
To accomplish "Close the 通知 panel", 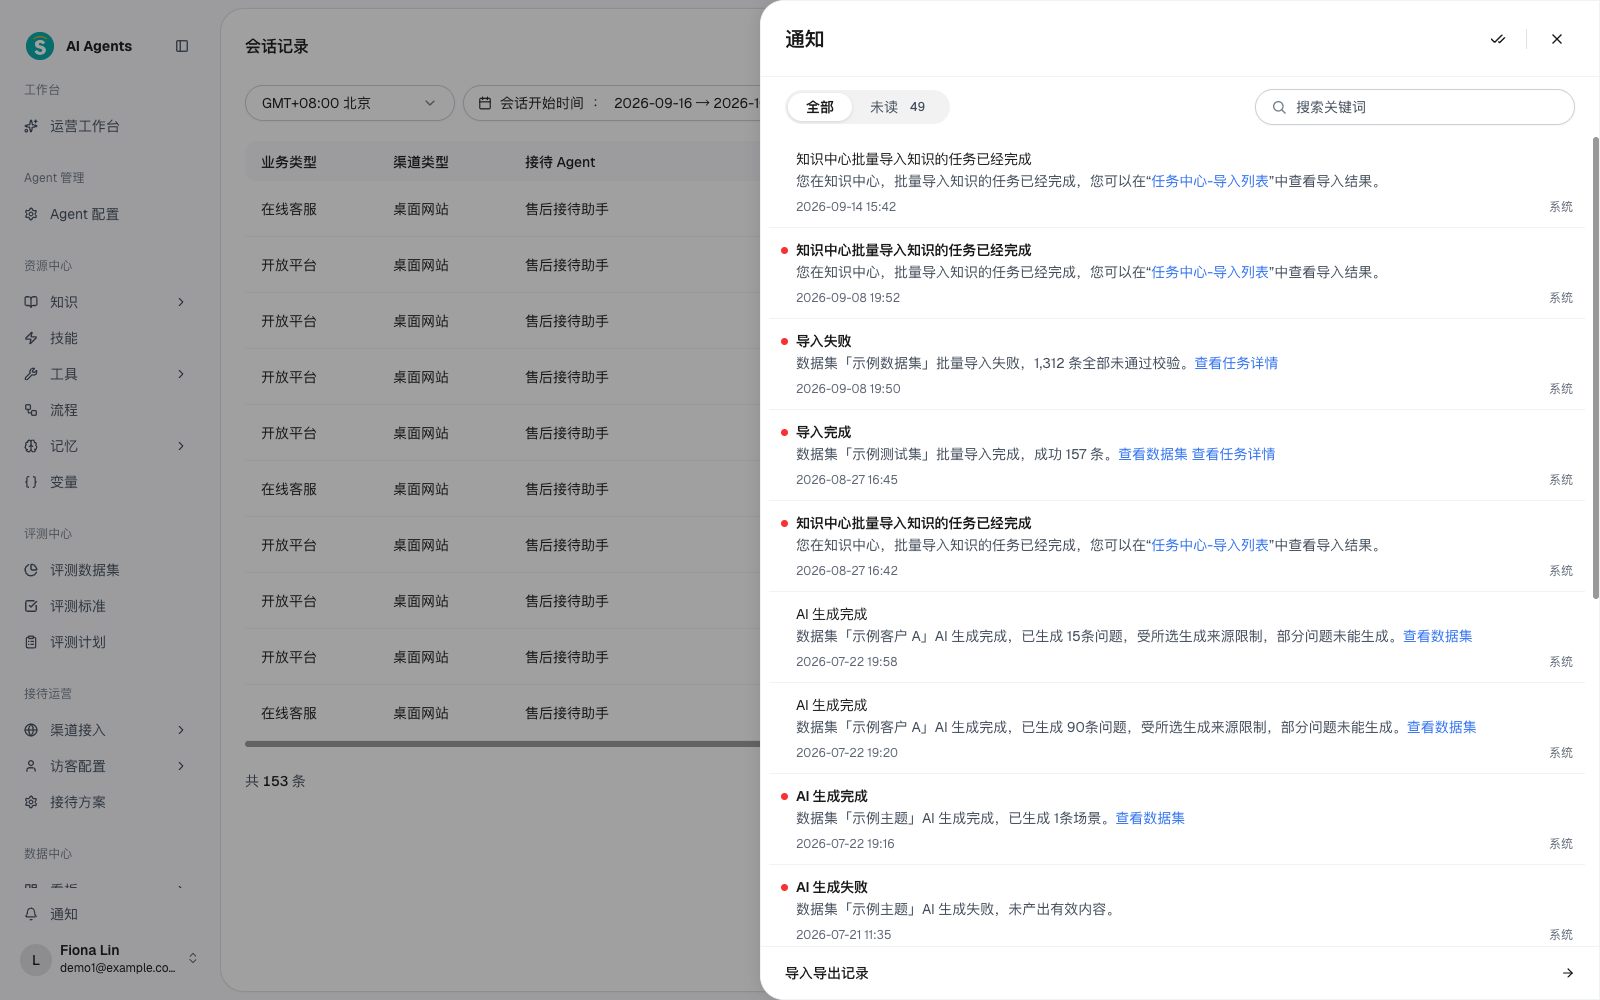I will pyautogui.click(x=1557, y=39).
